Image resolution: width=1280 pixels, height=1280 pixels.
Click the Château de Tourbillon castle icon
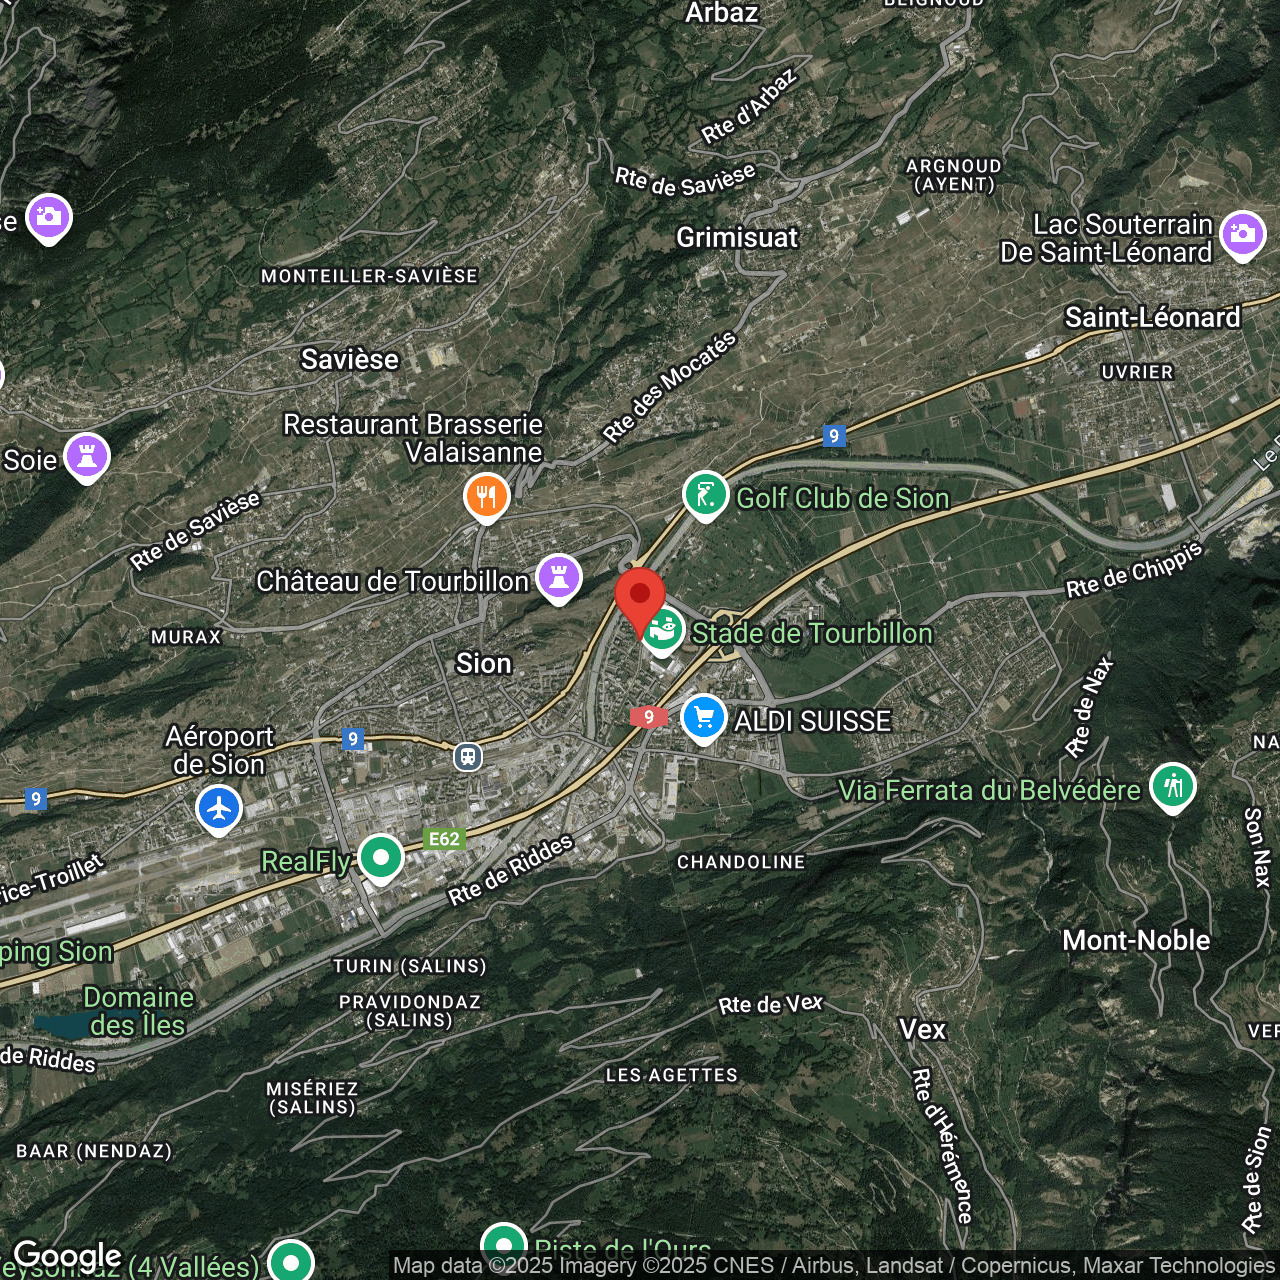(559, 577)
